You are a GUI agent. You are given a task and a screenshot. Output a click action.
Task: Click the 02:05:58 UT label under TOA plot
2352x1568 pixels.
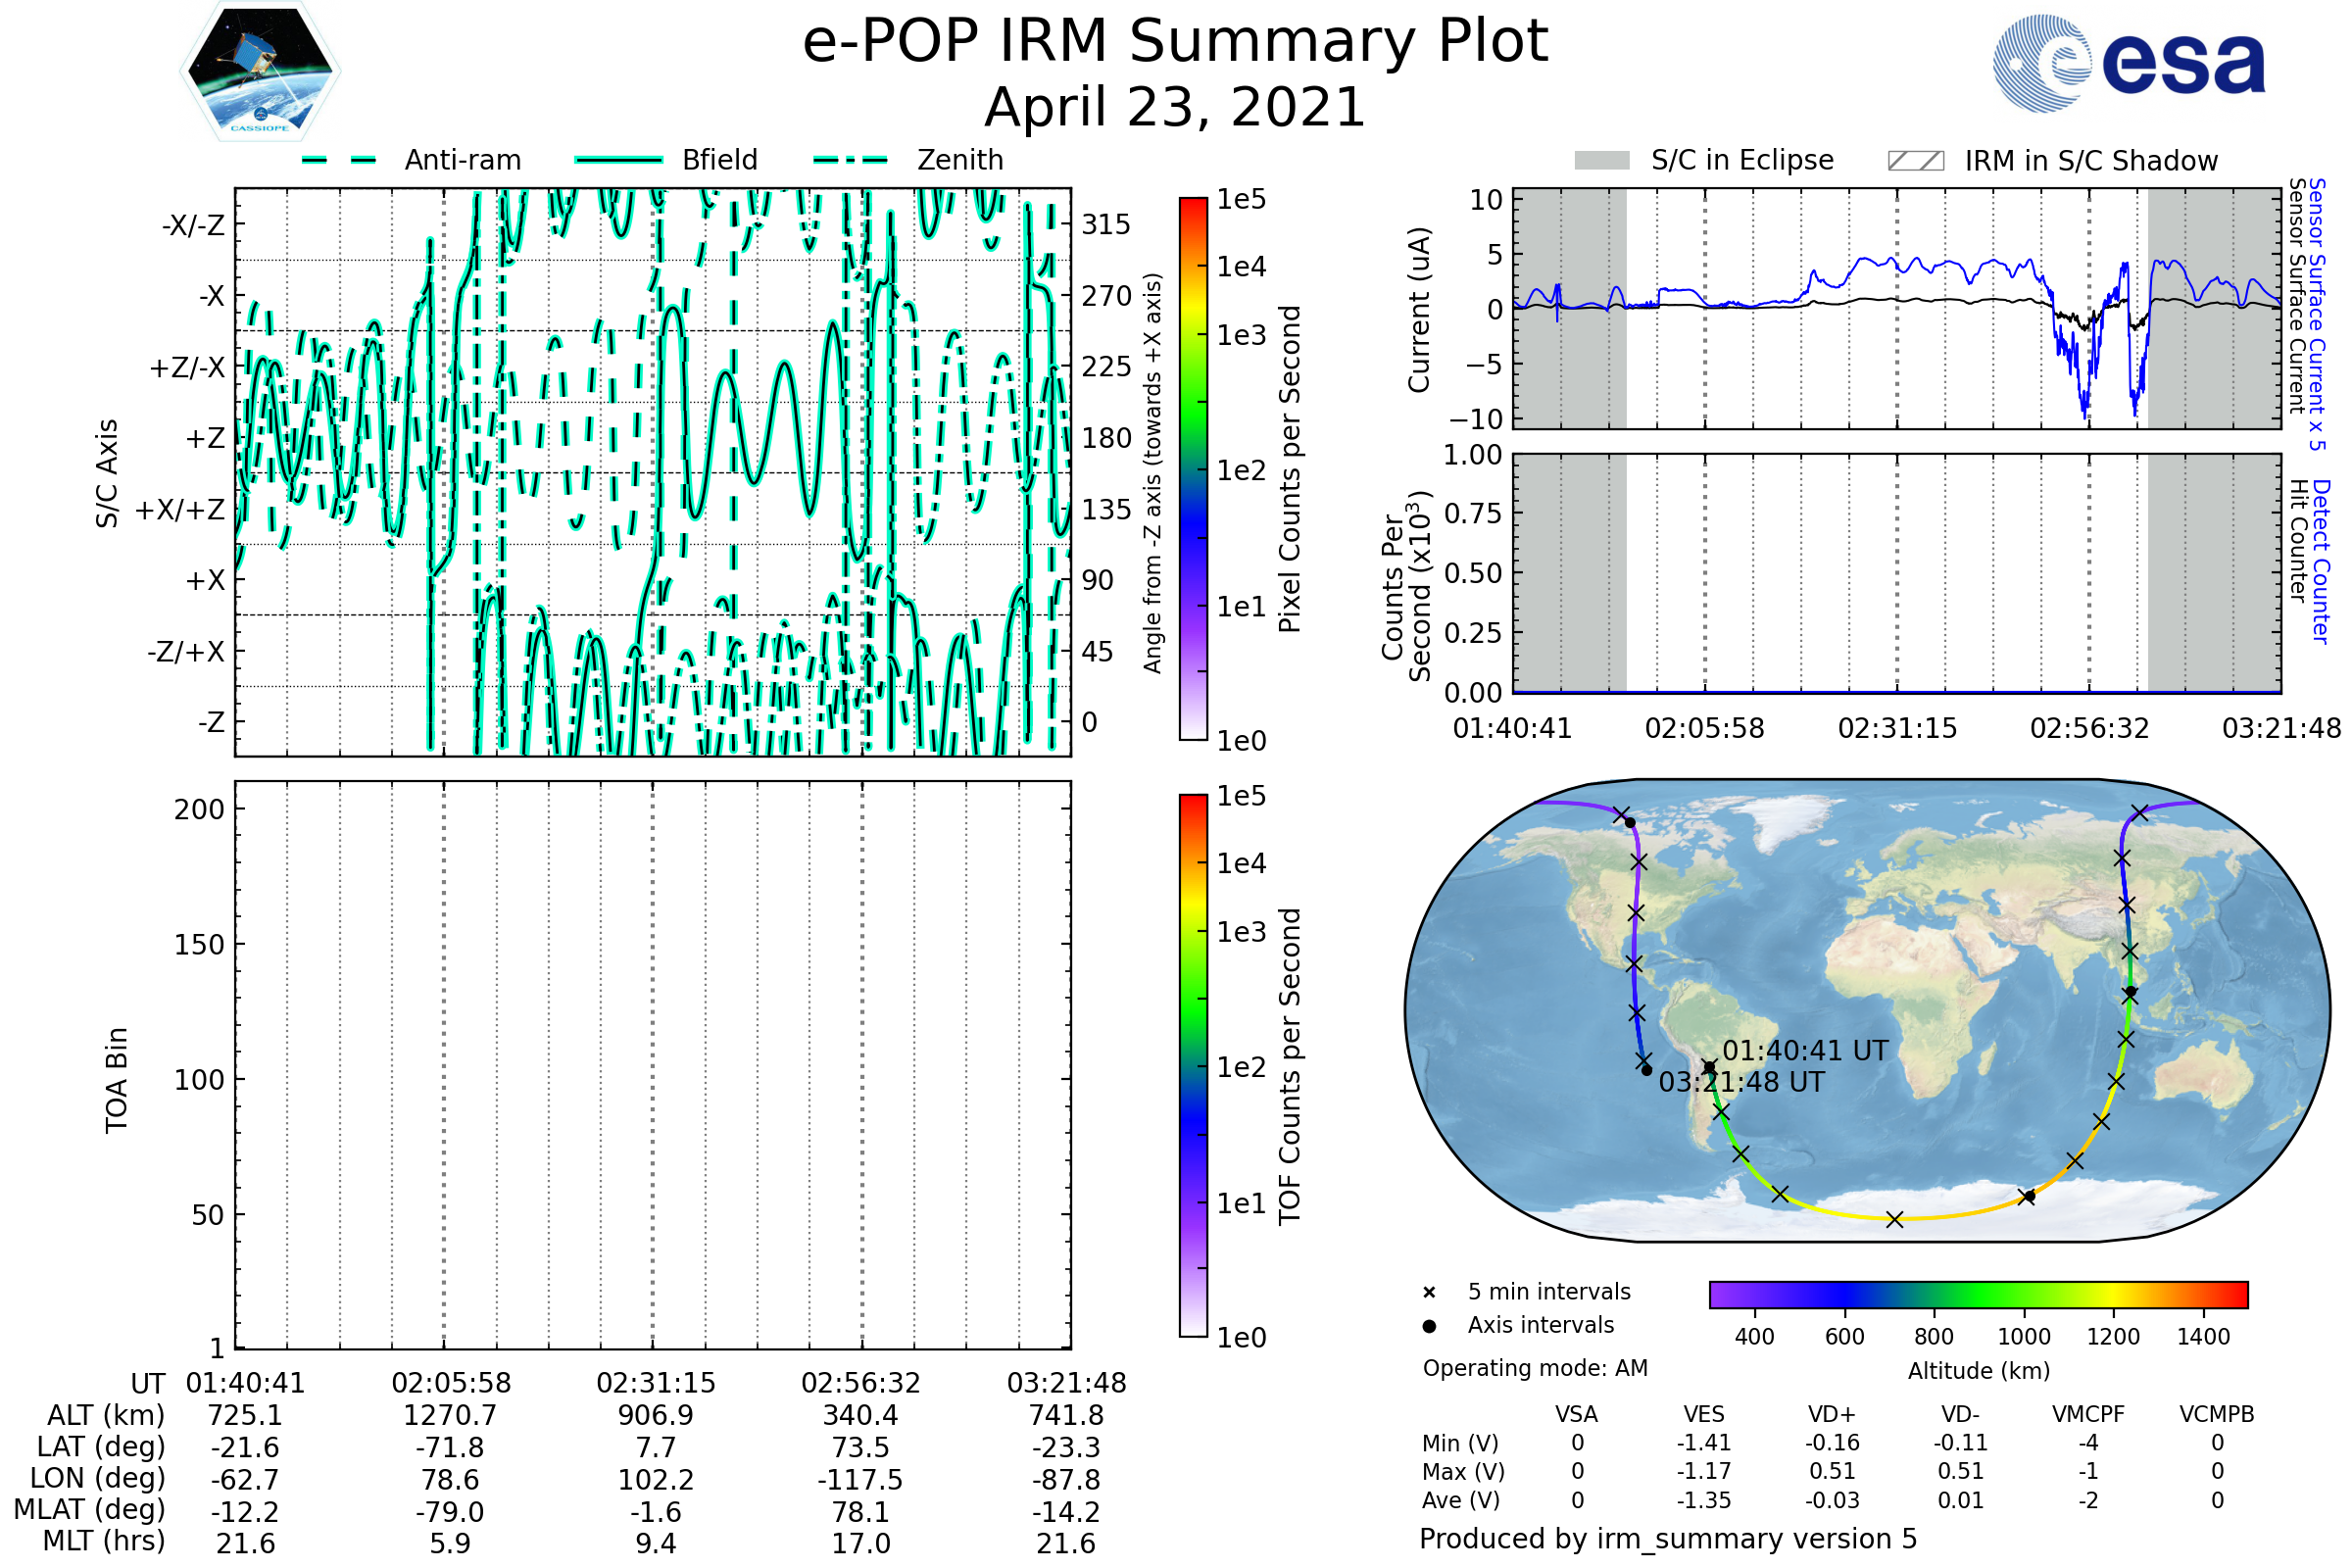pyautogui.click(x=451, y=1383)
